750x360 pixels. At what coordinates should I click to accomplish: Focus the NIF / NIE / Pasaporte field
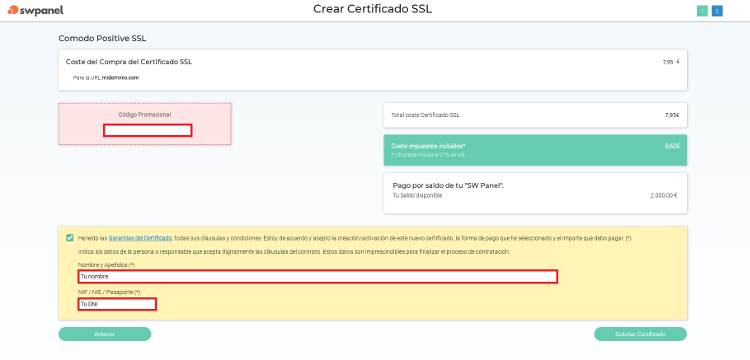[x=117, y=304]
